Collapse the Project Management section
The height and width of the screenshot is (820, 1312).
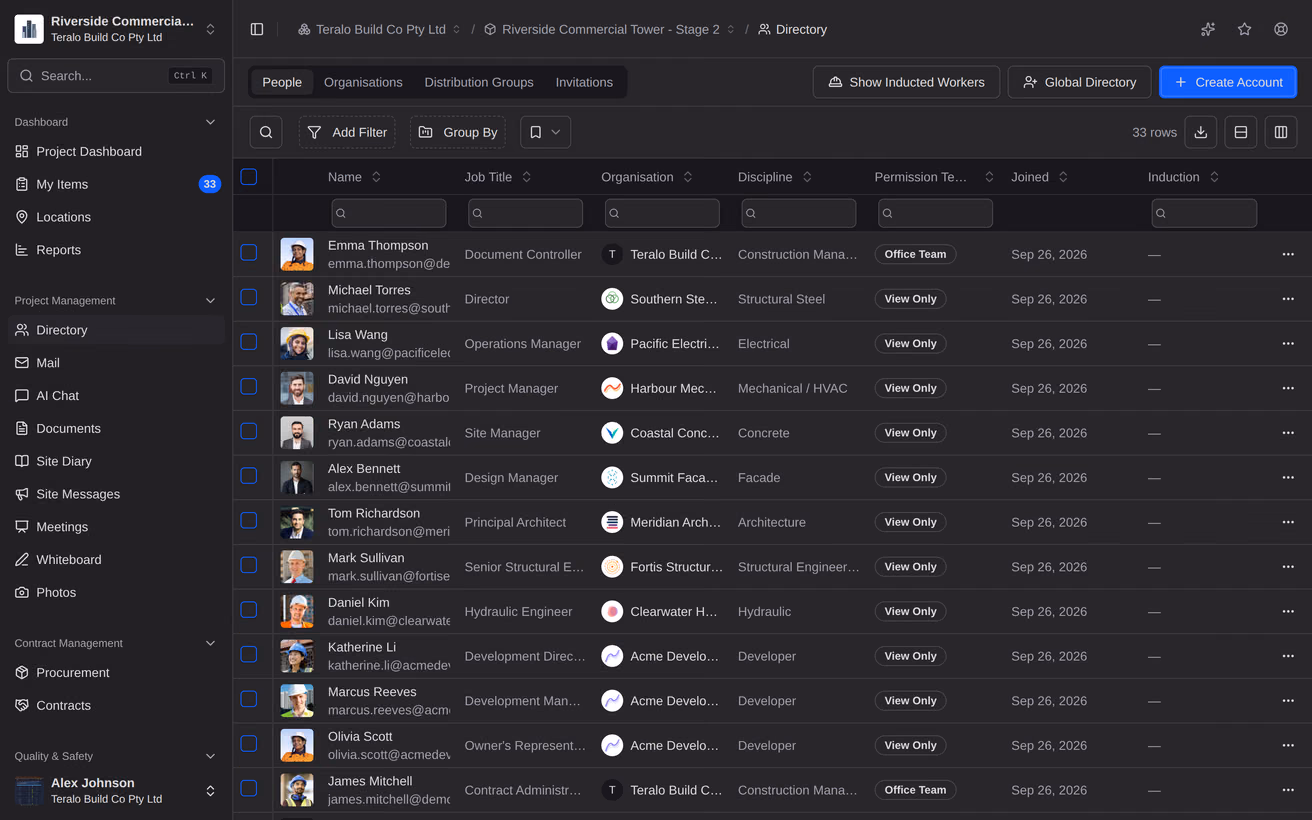(210, 301)
